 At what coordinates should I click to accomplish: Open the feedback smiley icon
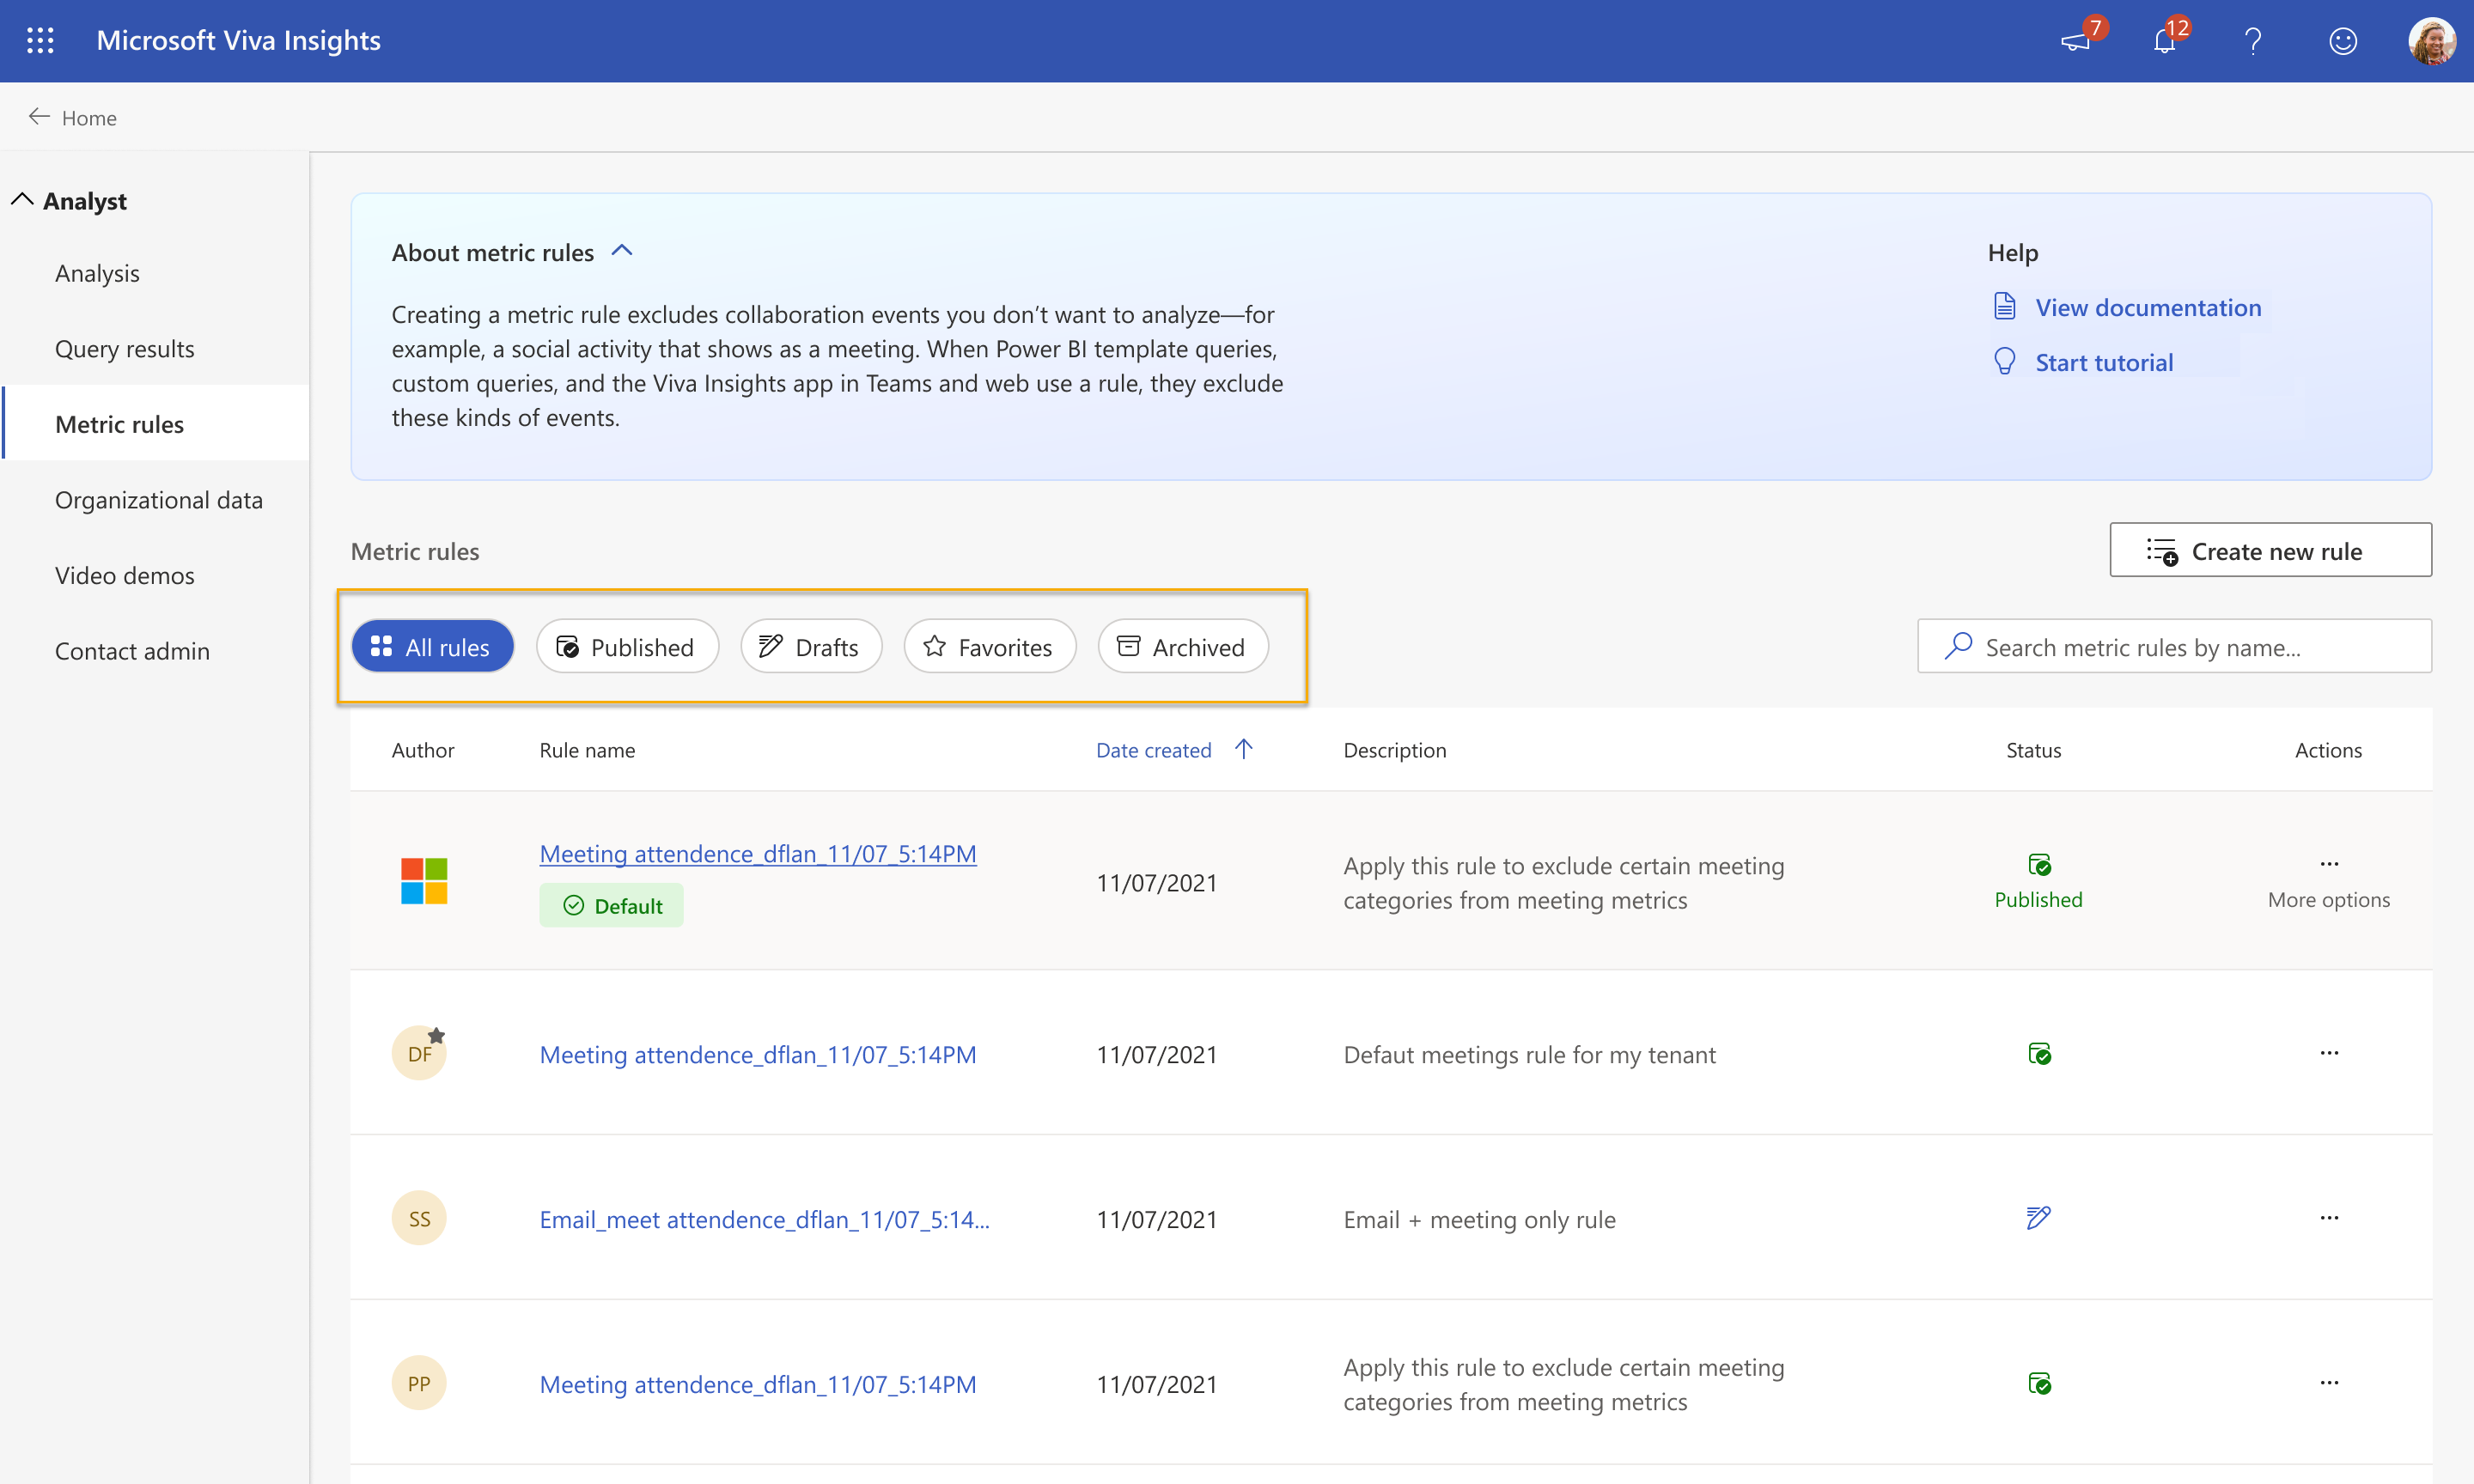pos(2343,41)
